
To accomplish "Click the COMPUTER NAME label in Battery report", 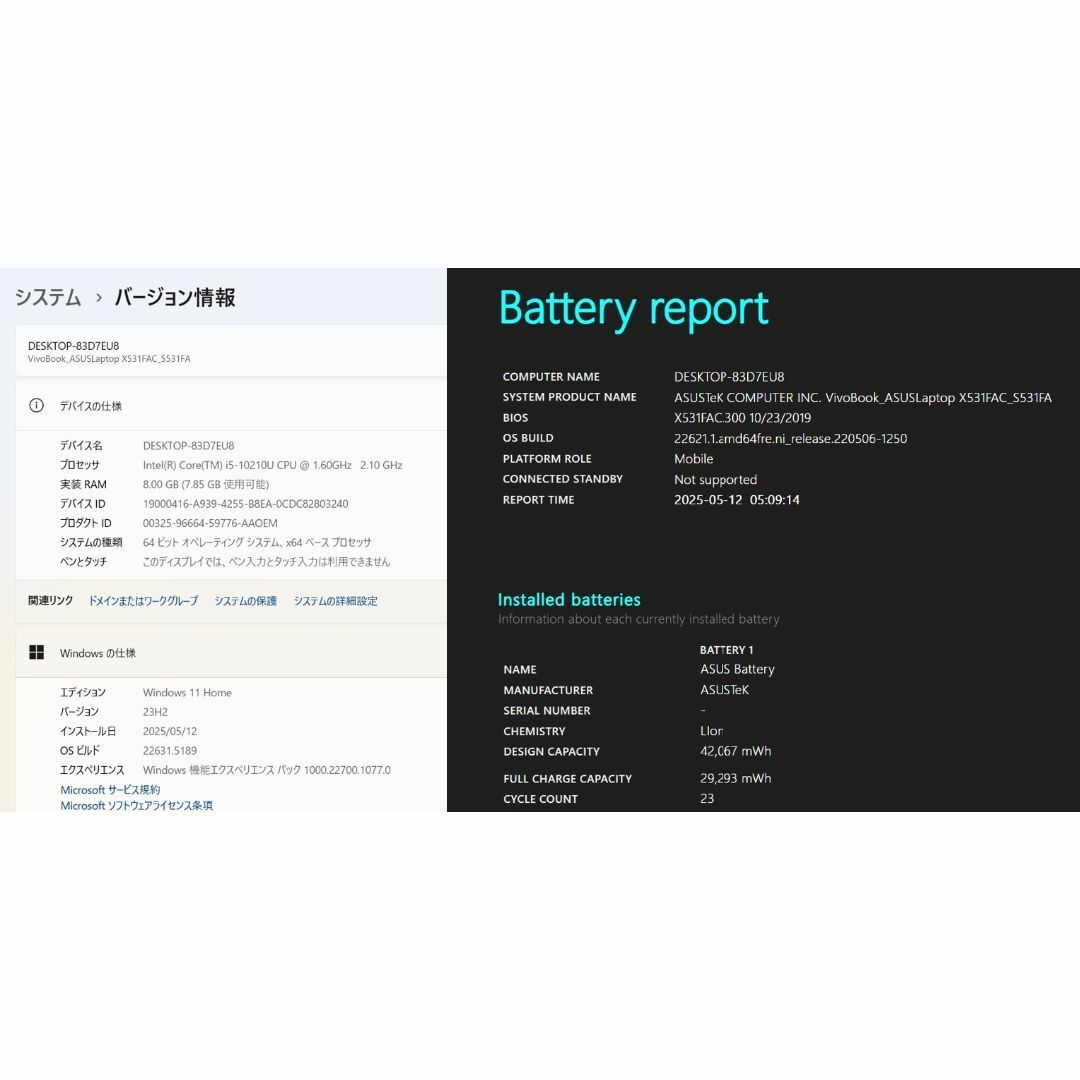I will (551, 377).
